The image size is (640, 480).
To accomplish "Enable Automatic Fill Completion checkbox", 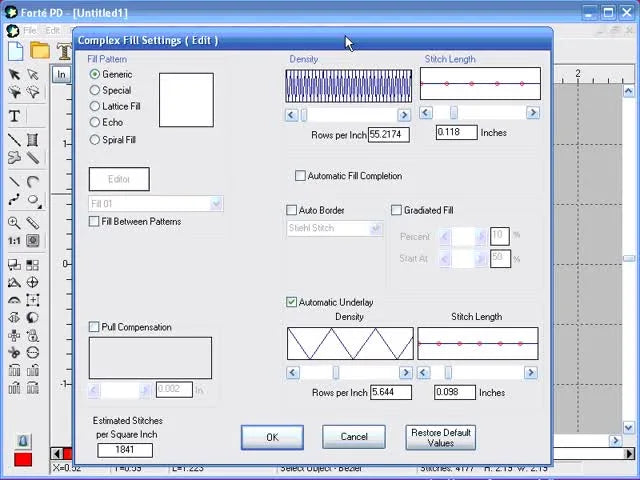I will pyautogui.click(x=300, y=176).
